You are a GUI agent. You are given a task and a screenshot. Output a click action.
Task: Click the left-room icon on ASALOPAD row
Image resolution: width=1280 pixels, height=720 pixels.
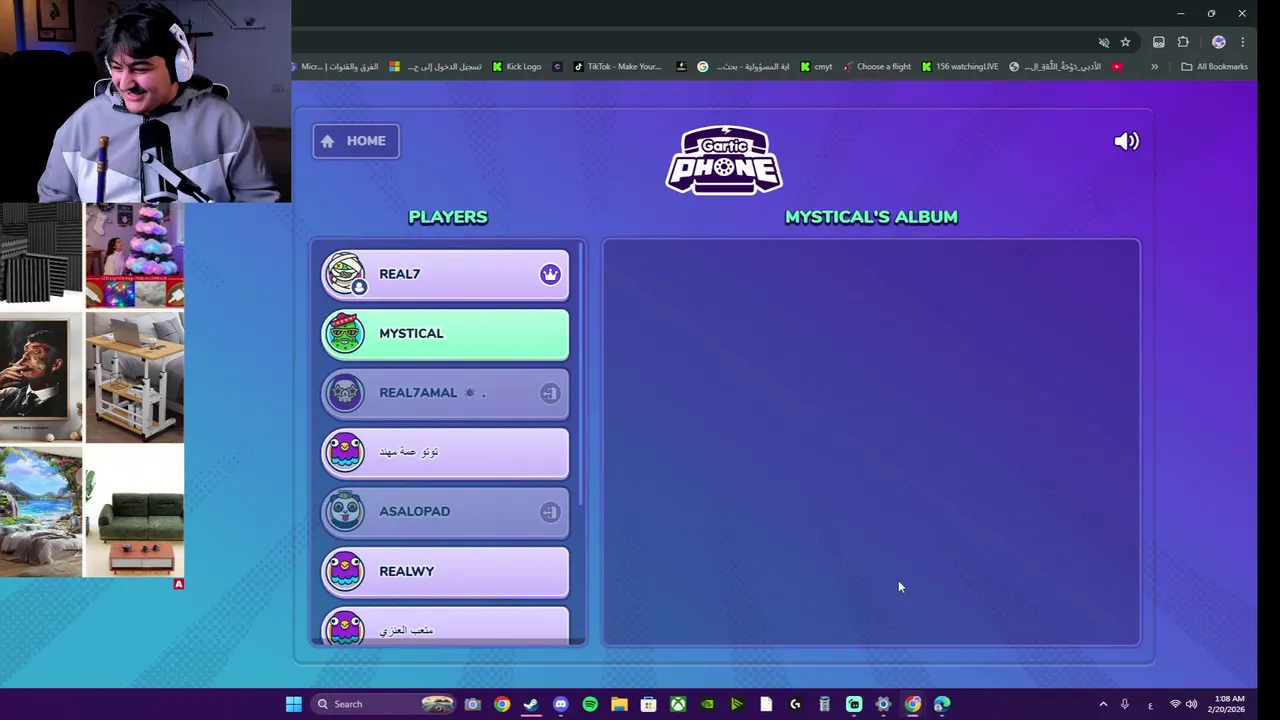click(x=549, y=512)
